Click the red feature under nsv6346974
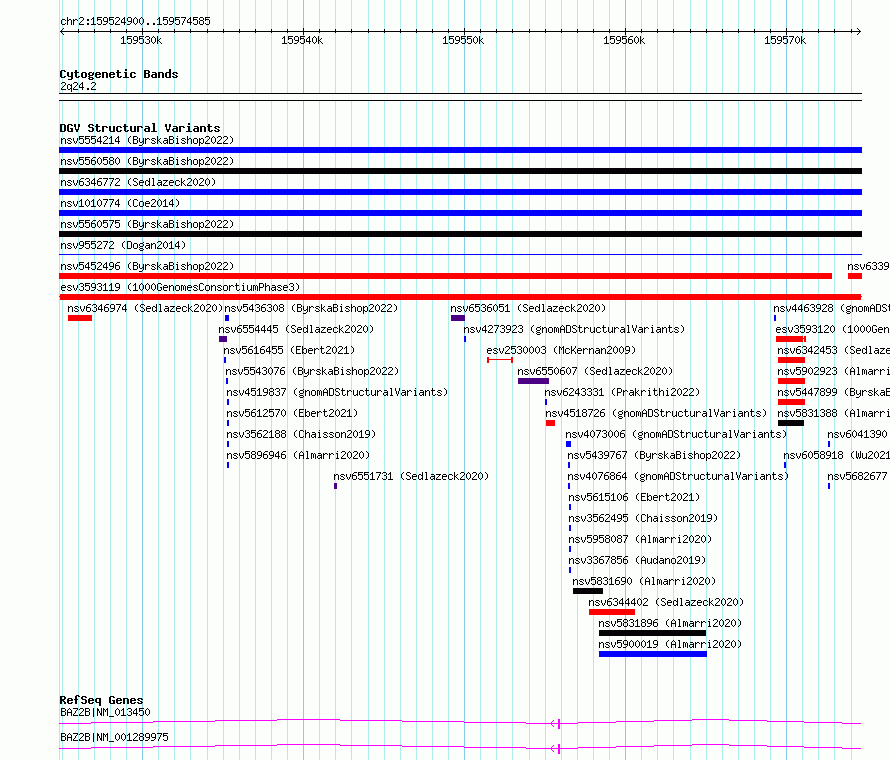Image resolution: width=890 pixels, height=760 pixels. (79, 318)
